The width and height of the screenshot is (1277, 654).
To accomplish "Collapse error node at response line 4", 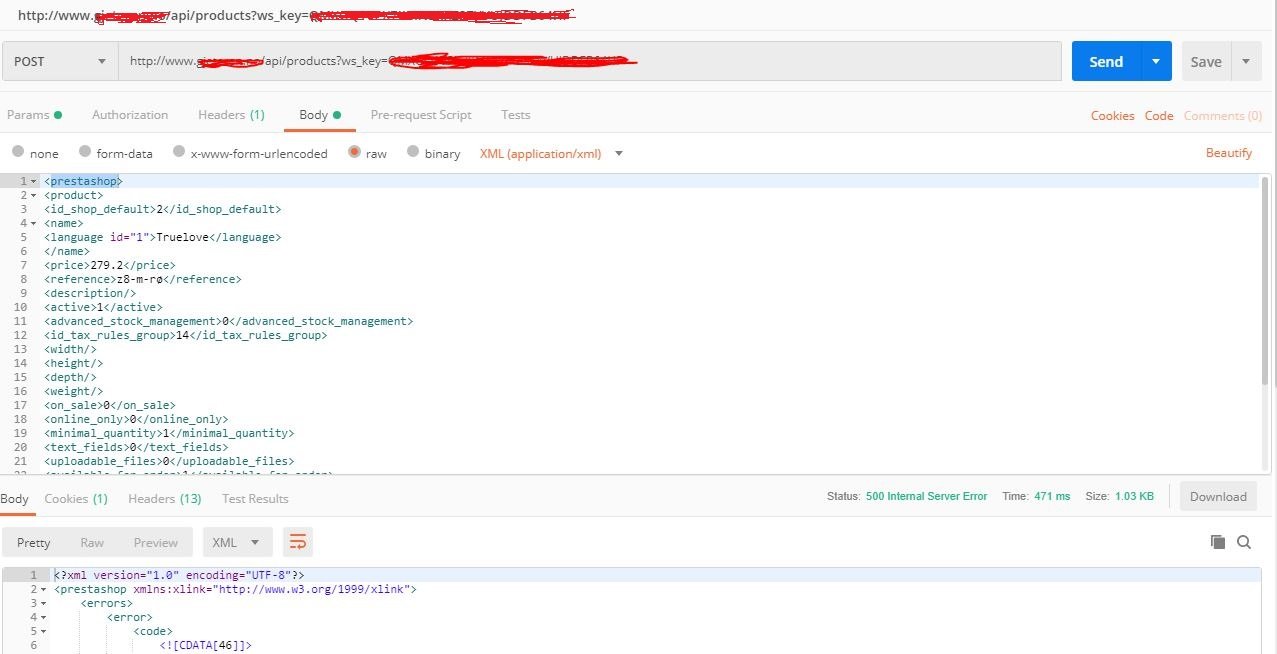I will point(44,617).
